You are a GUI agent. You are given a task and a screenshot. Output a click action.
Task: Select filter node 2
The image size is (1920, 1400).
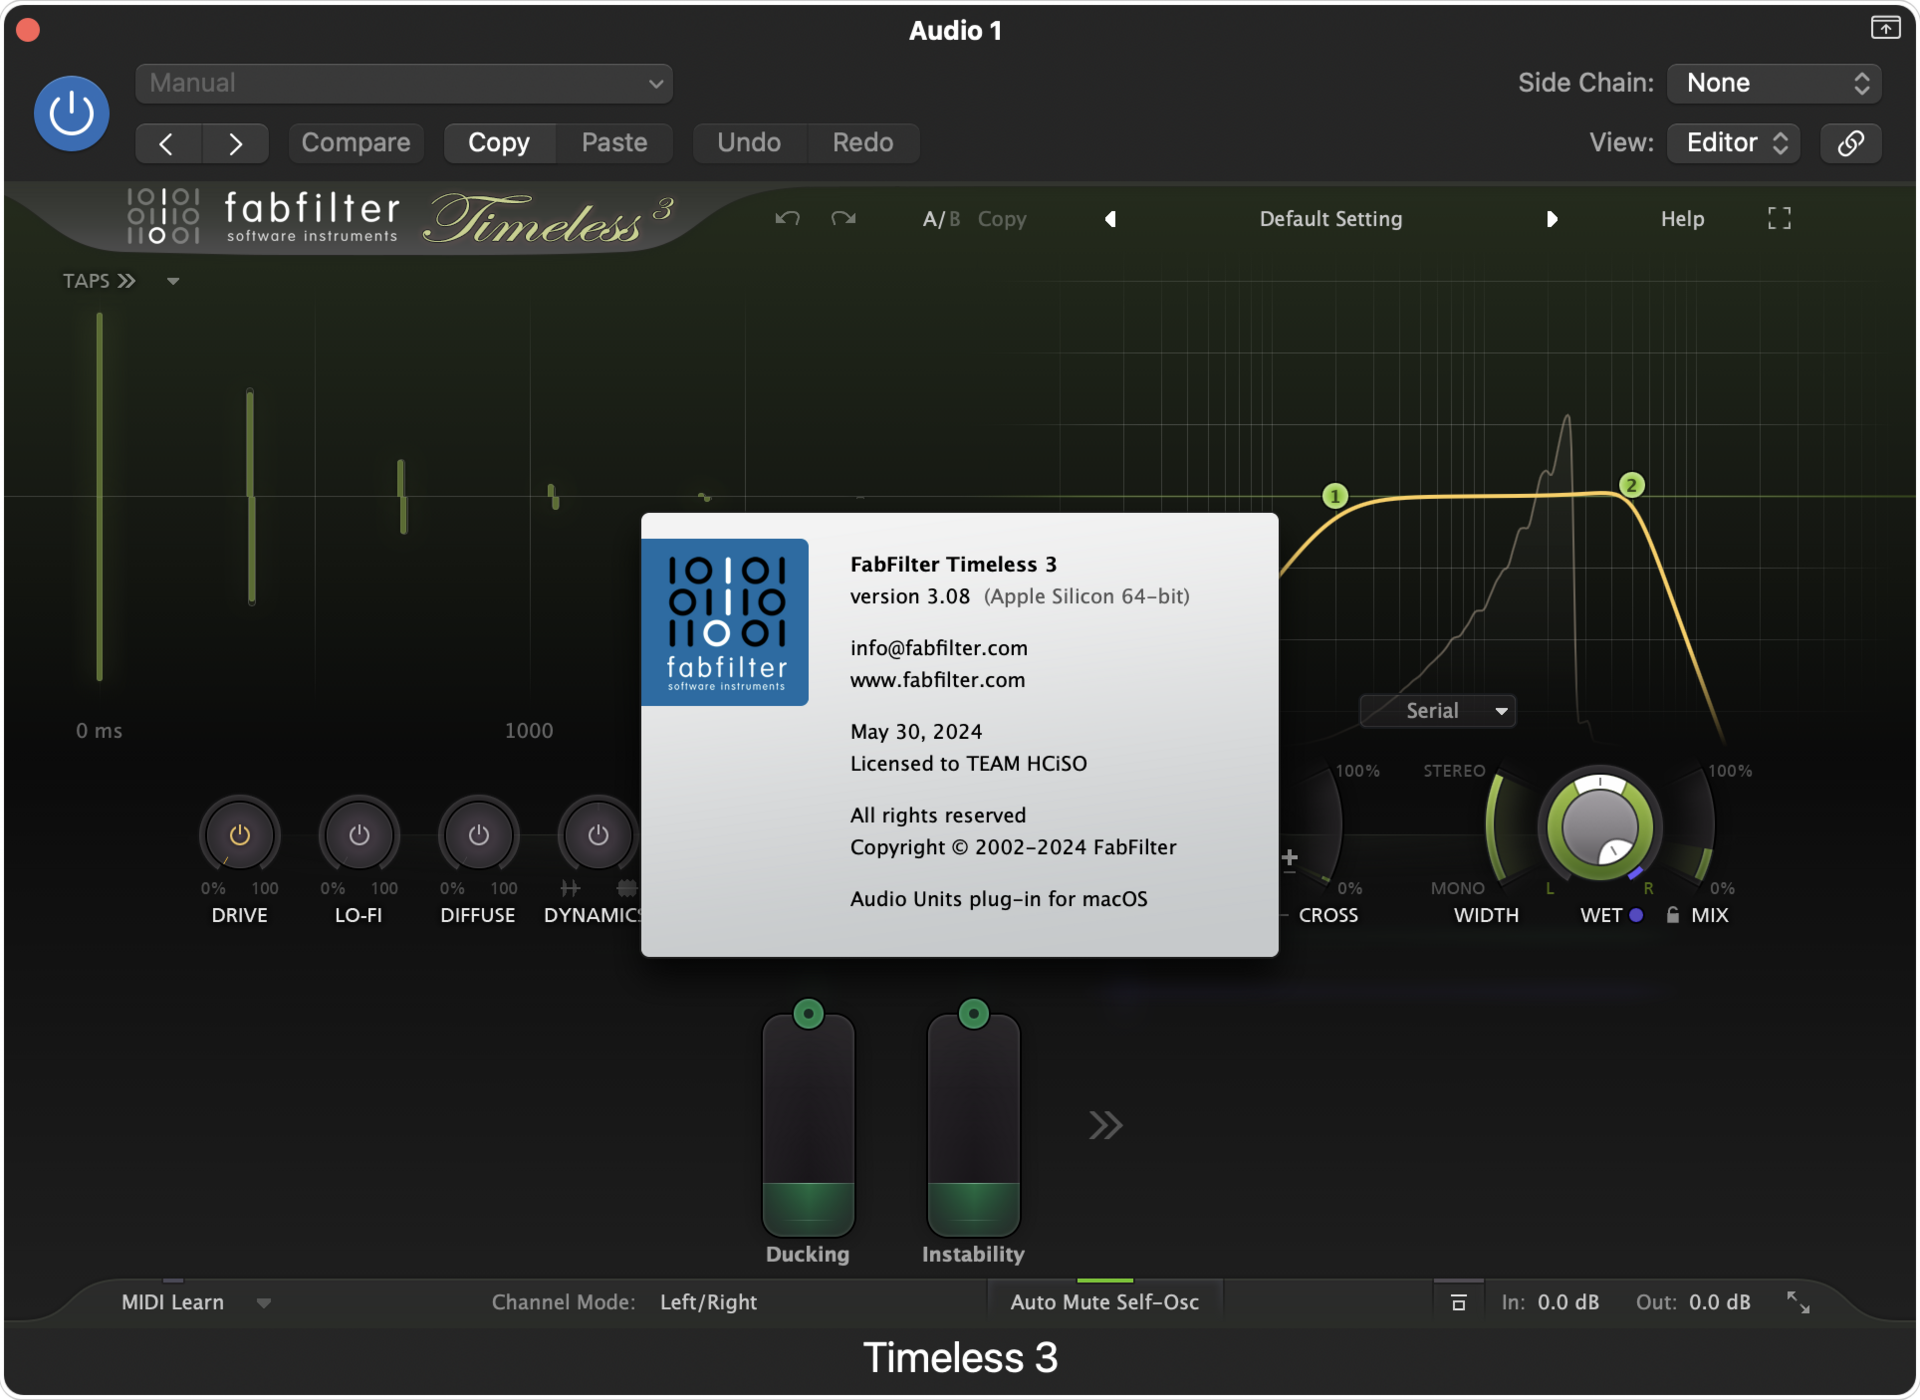pos(1631,485)
